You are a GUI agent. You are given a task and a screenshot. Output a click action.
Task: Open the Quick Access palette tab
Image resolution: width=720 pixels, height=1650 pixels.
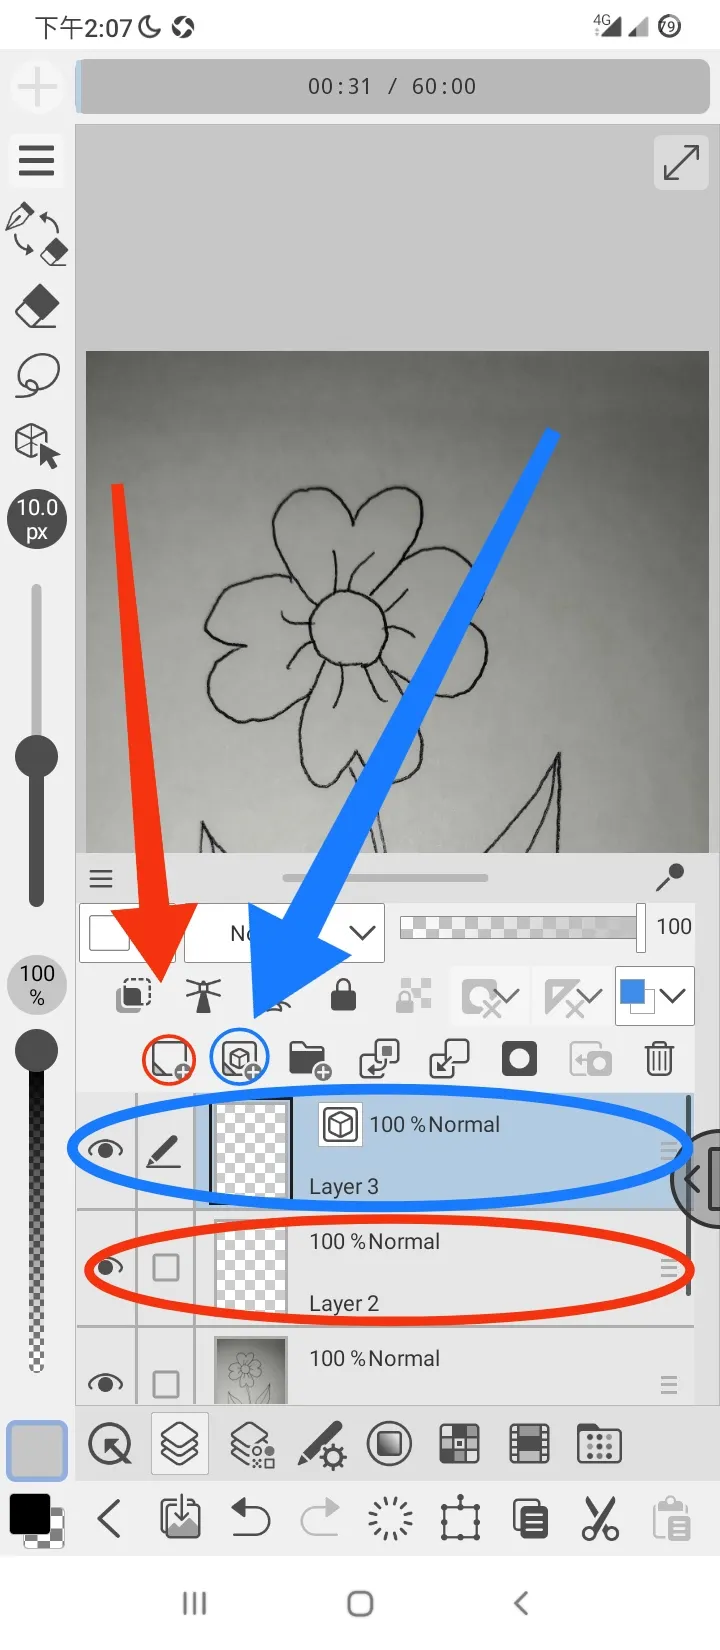point(110,1444)
